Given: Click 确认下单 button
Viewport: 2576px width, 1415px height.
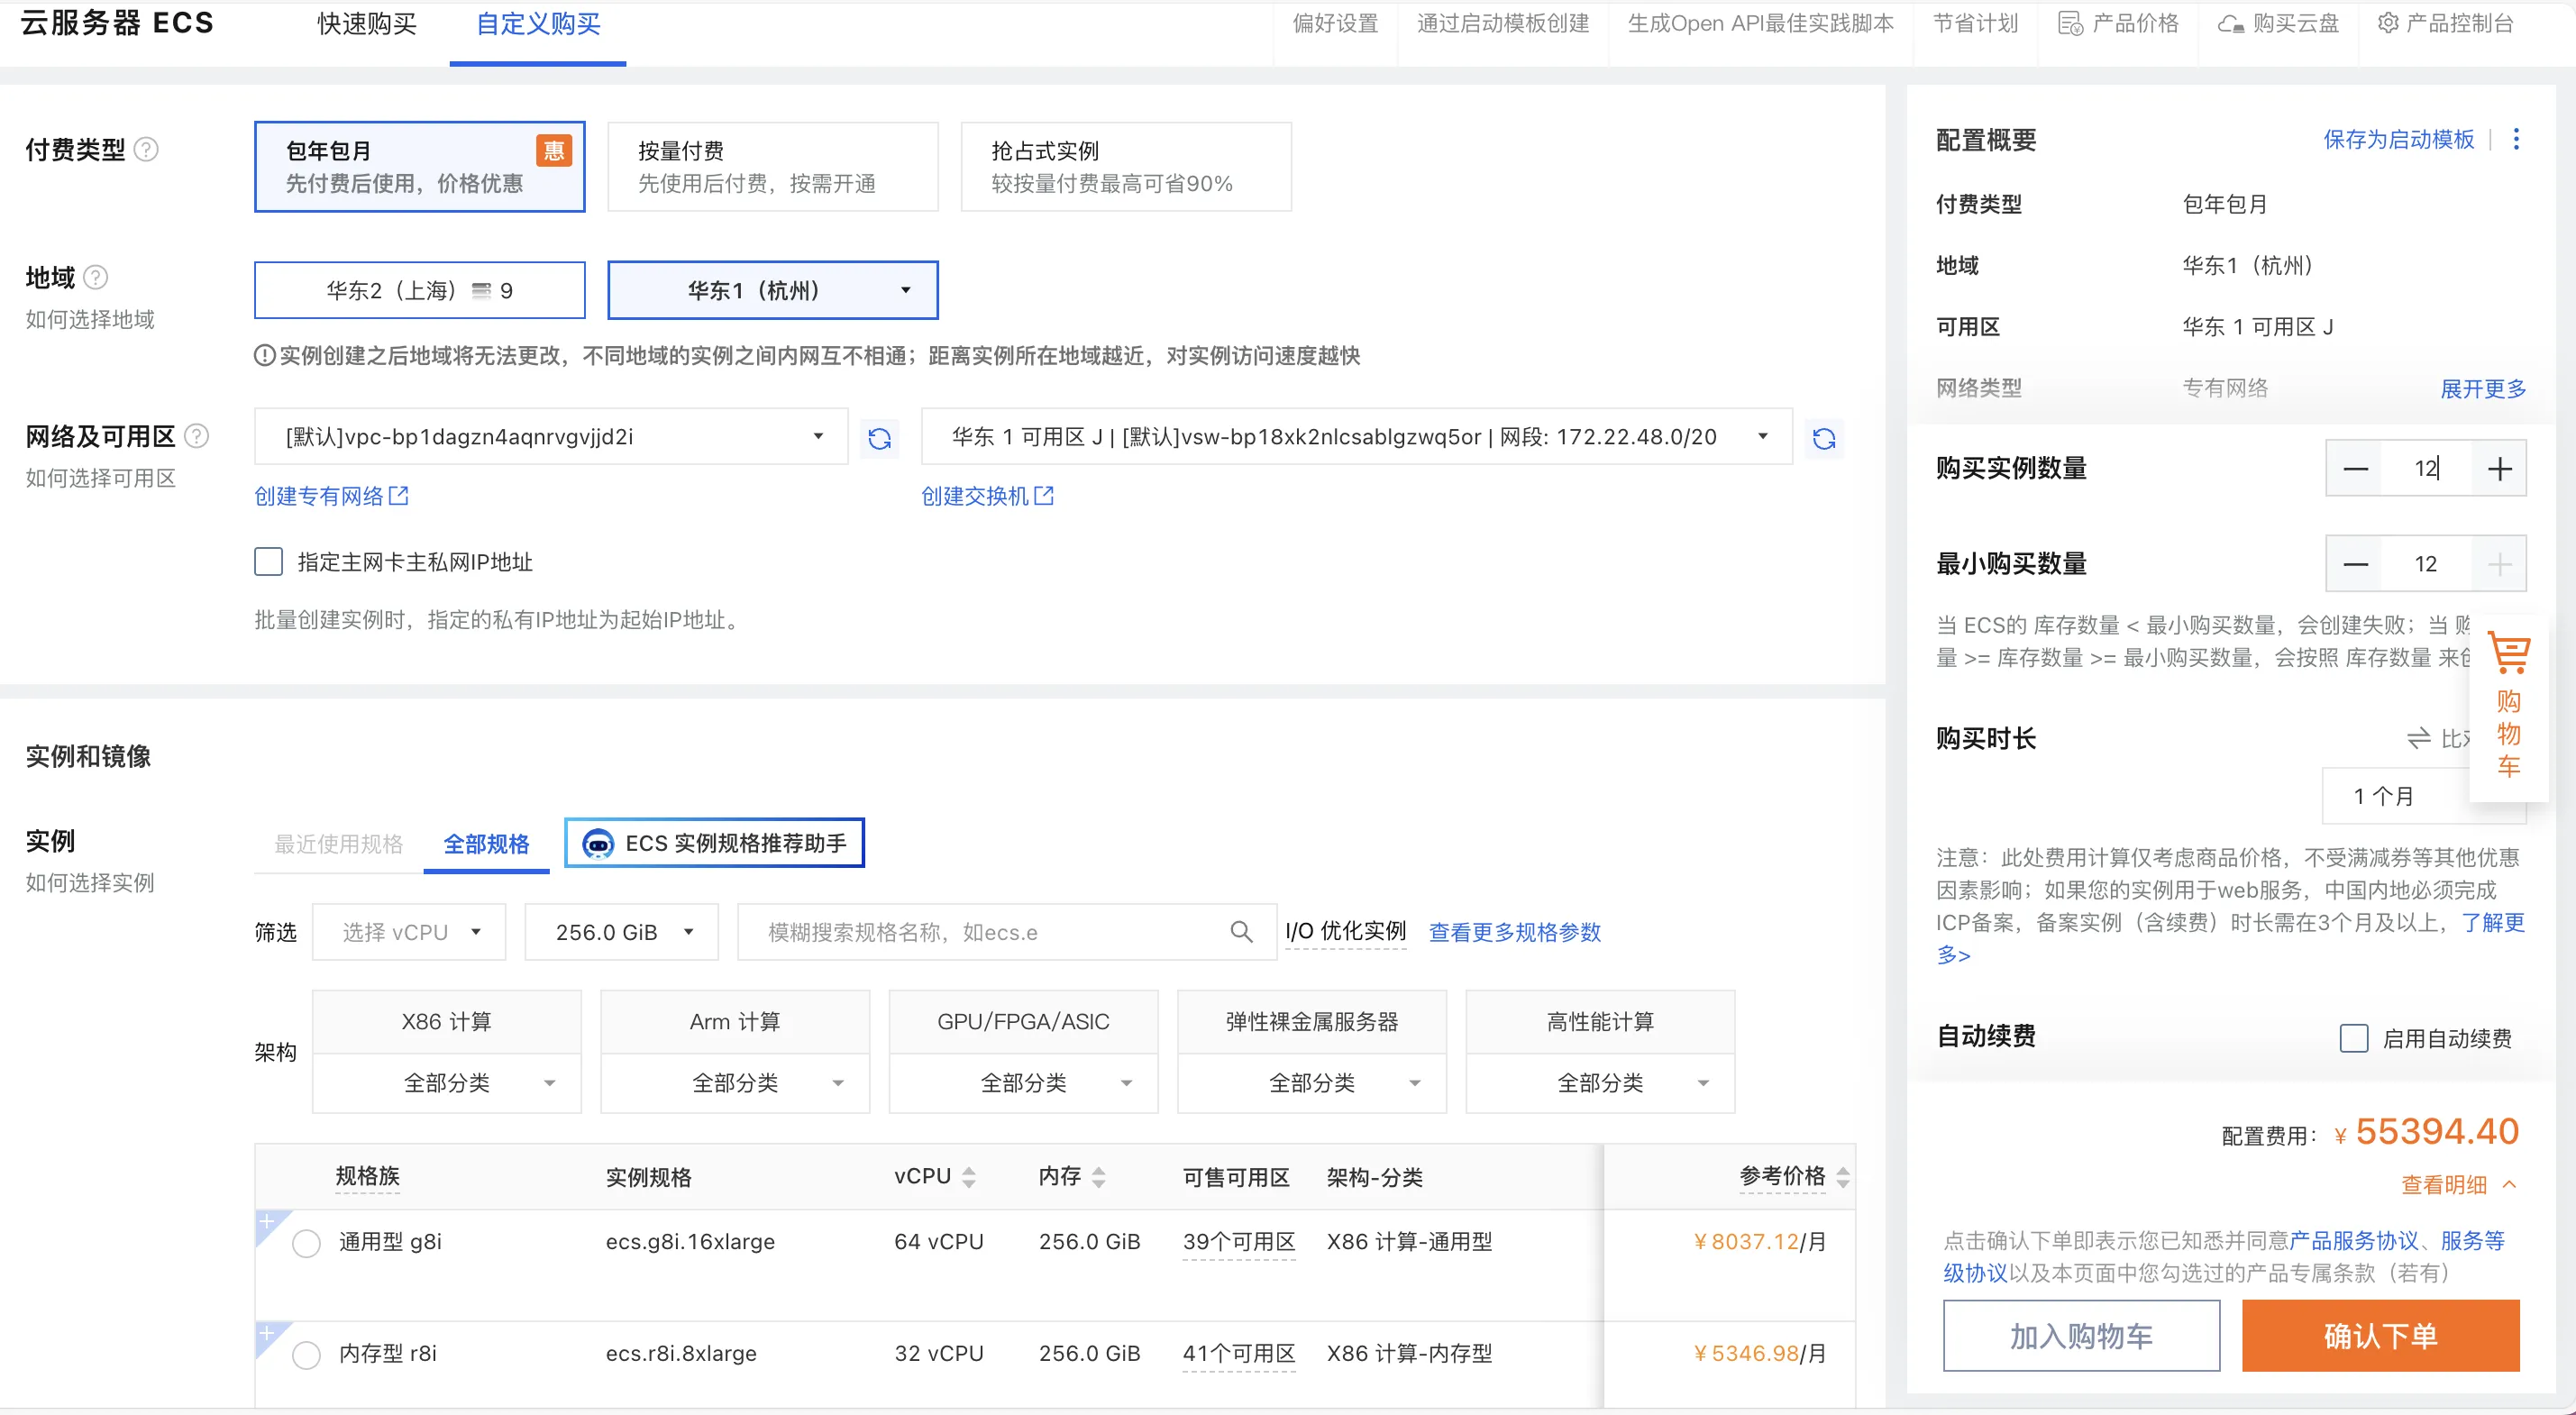Looking at the screenshot, I should tap(2380, 1336).
